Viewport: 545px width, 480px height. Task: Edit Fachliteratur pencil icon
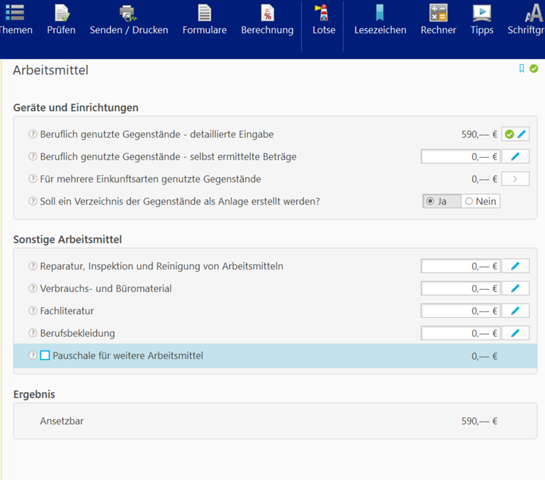coord(515,311)
